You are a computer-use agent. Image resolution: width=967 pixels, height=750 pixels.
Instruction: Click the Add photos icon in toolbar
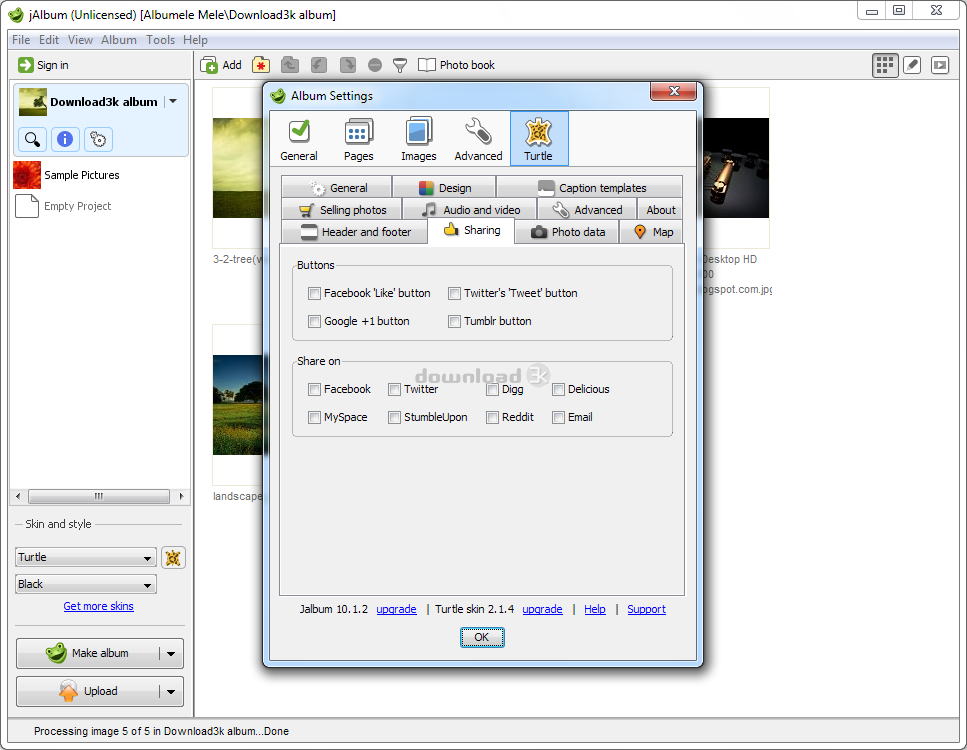[209, 65]
